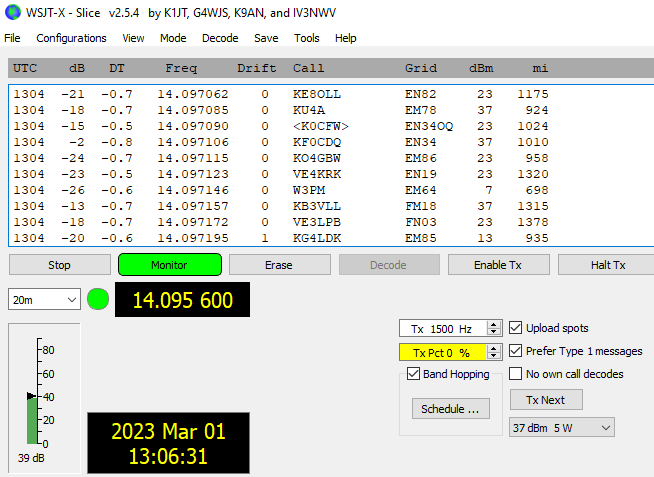
Task: Select the KB3VLL callsign
Action: 317,206
